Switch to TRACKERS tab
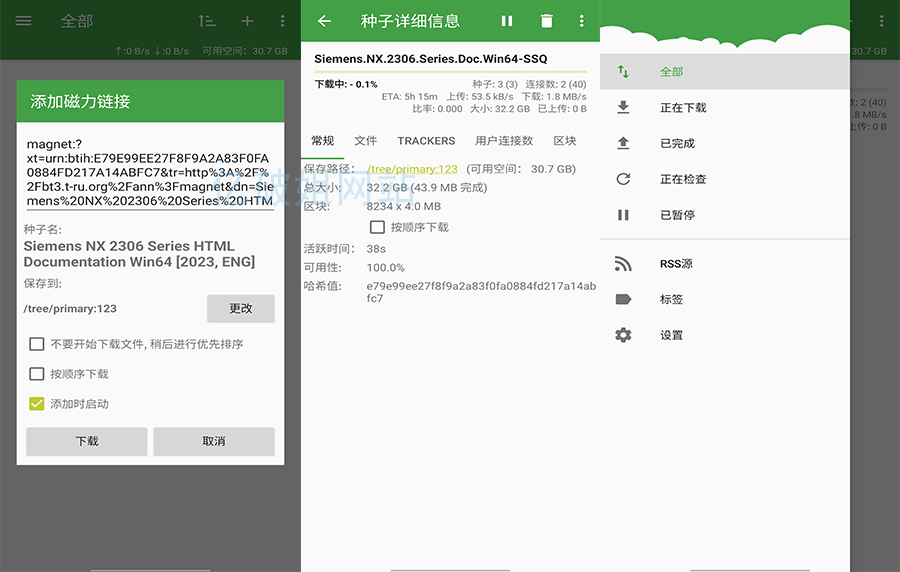This screenshot has width=900, height=572. [x=426, y=141]
